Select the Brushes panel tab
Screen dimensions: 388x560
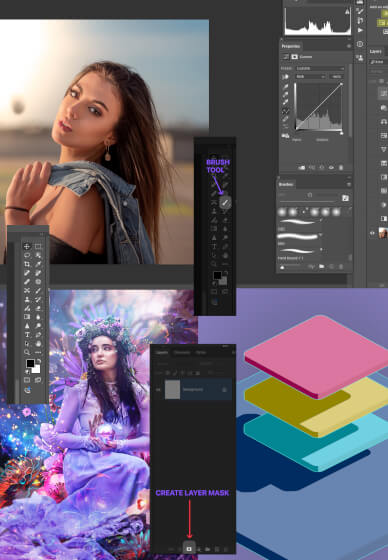[x=286, y=184]
